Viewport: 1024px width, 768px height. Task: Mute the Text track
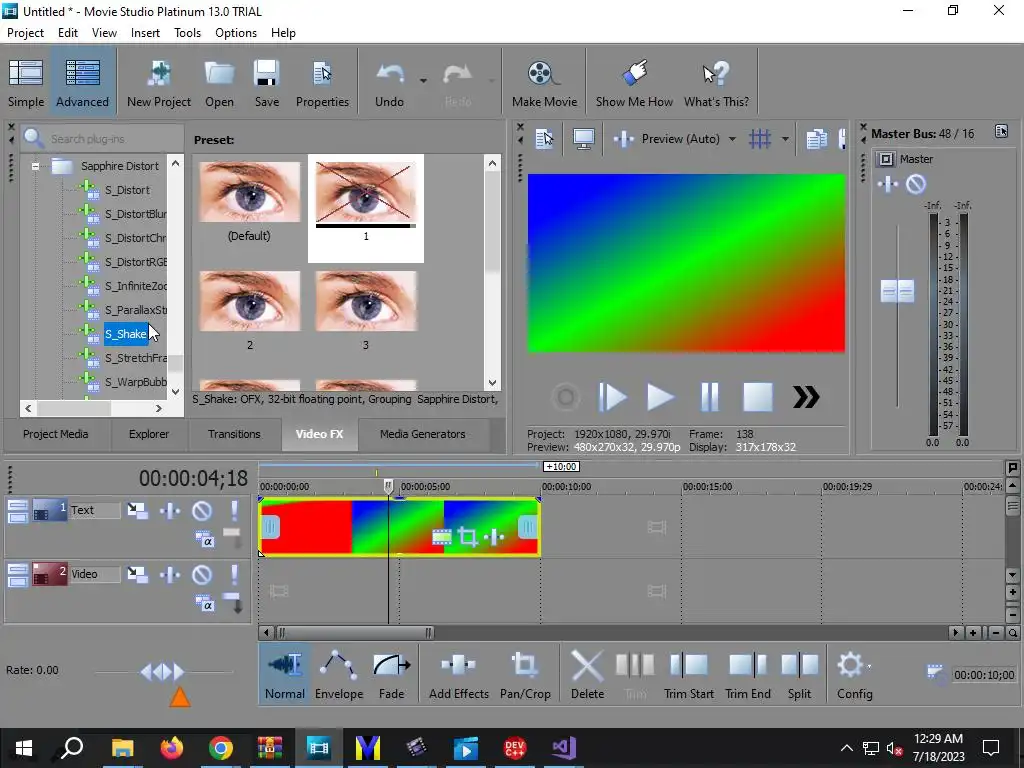point(202,510)
